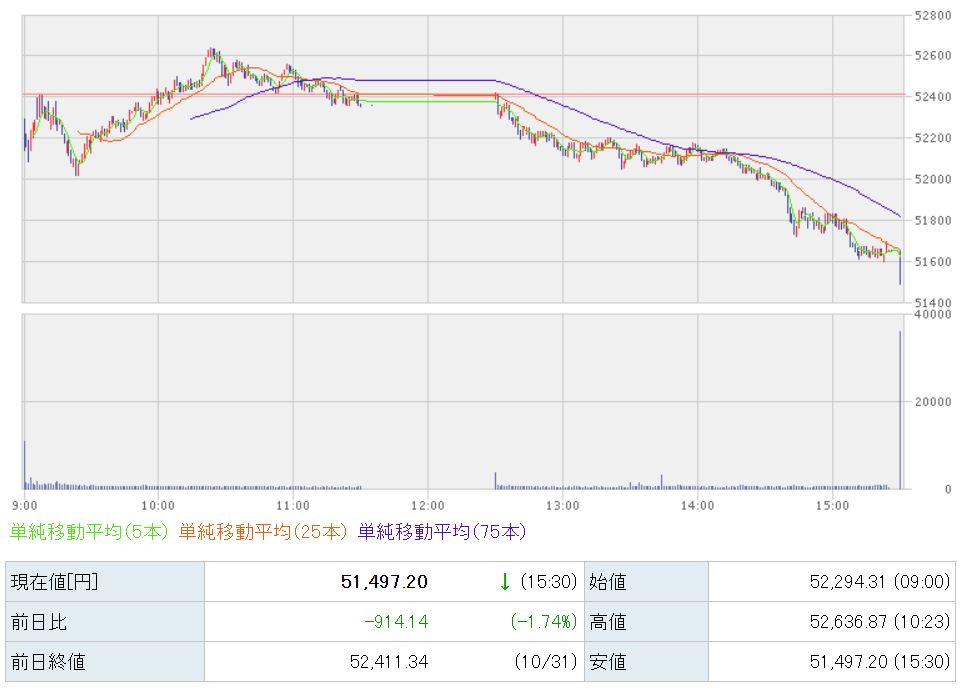Toggle the 単純移動平均(75本) purple legend label
Image resolution: width=965 pixels, height=690 pixels.
441,532
